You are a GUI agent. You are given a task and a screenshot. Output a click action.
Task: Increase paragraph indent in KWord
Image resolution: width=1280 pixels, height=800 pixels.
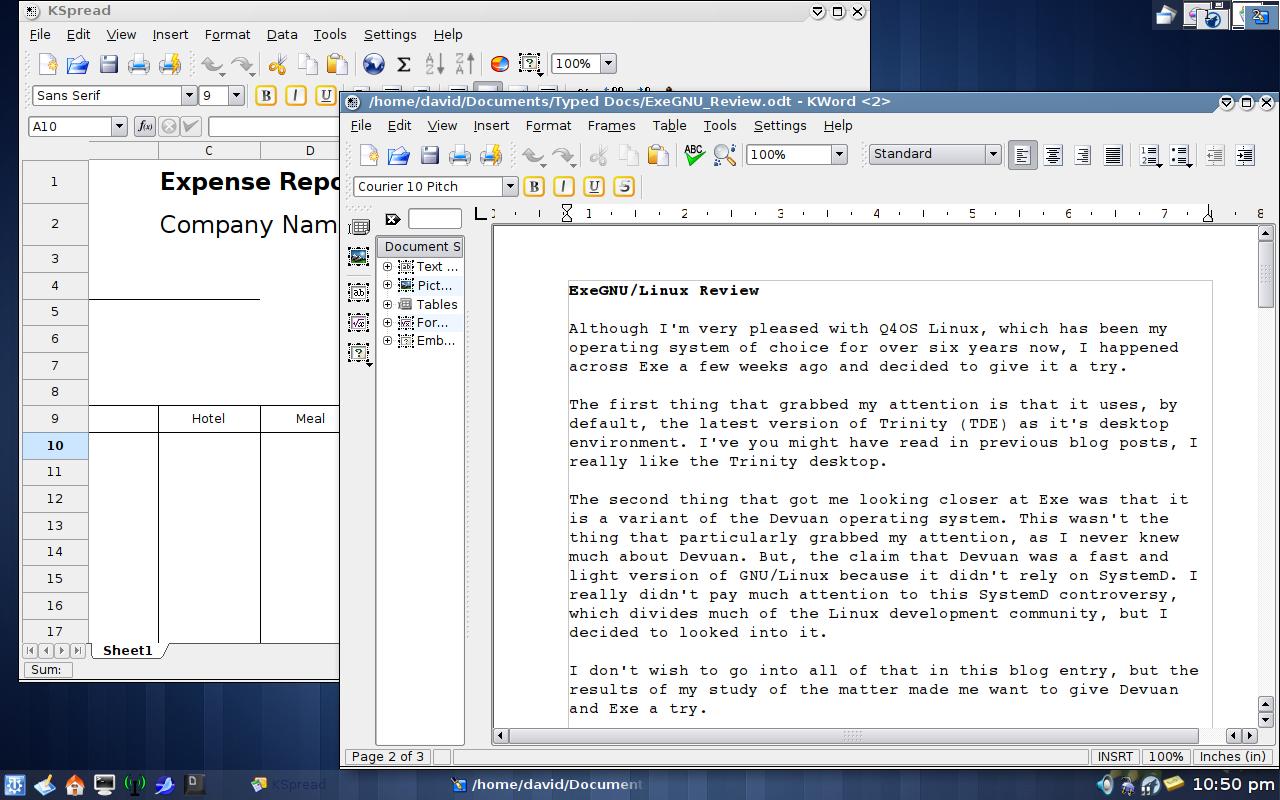[x=1245, y=155]
